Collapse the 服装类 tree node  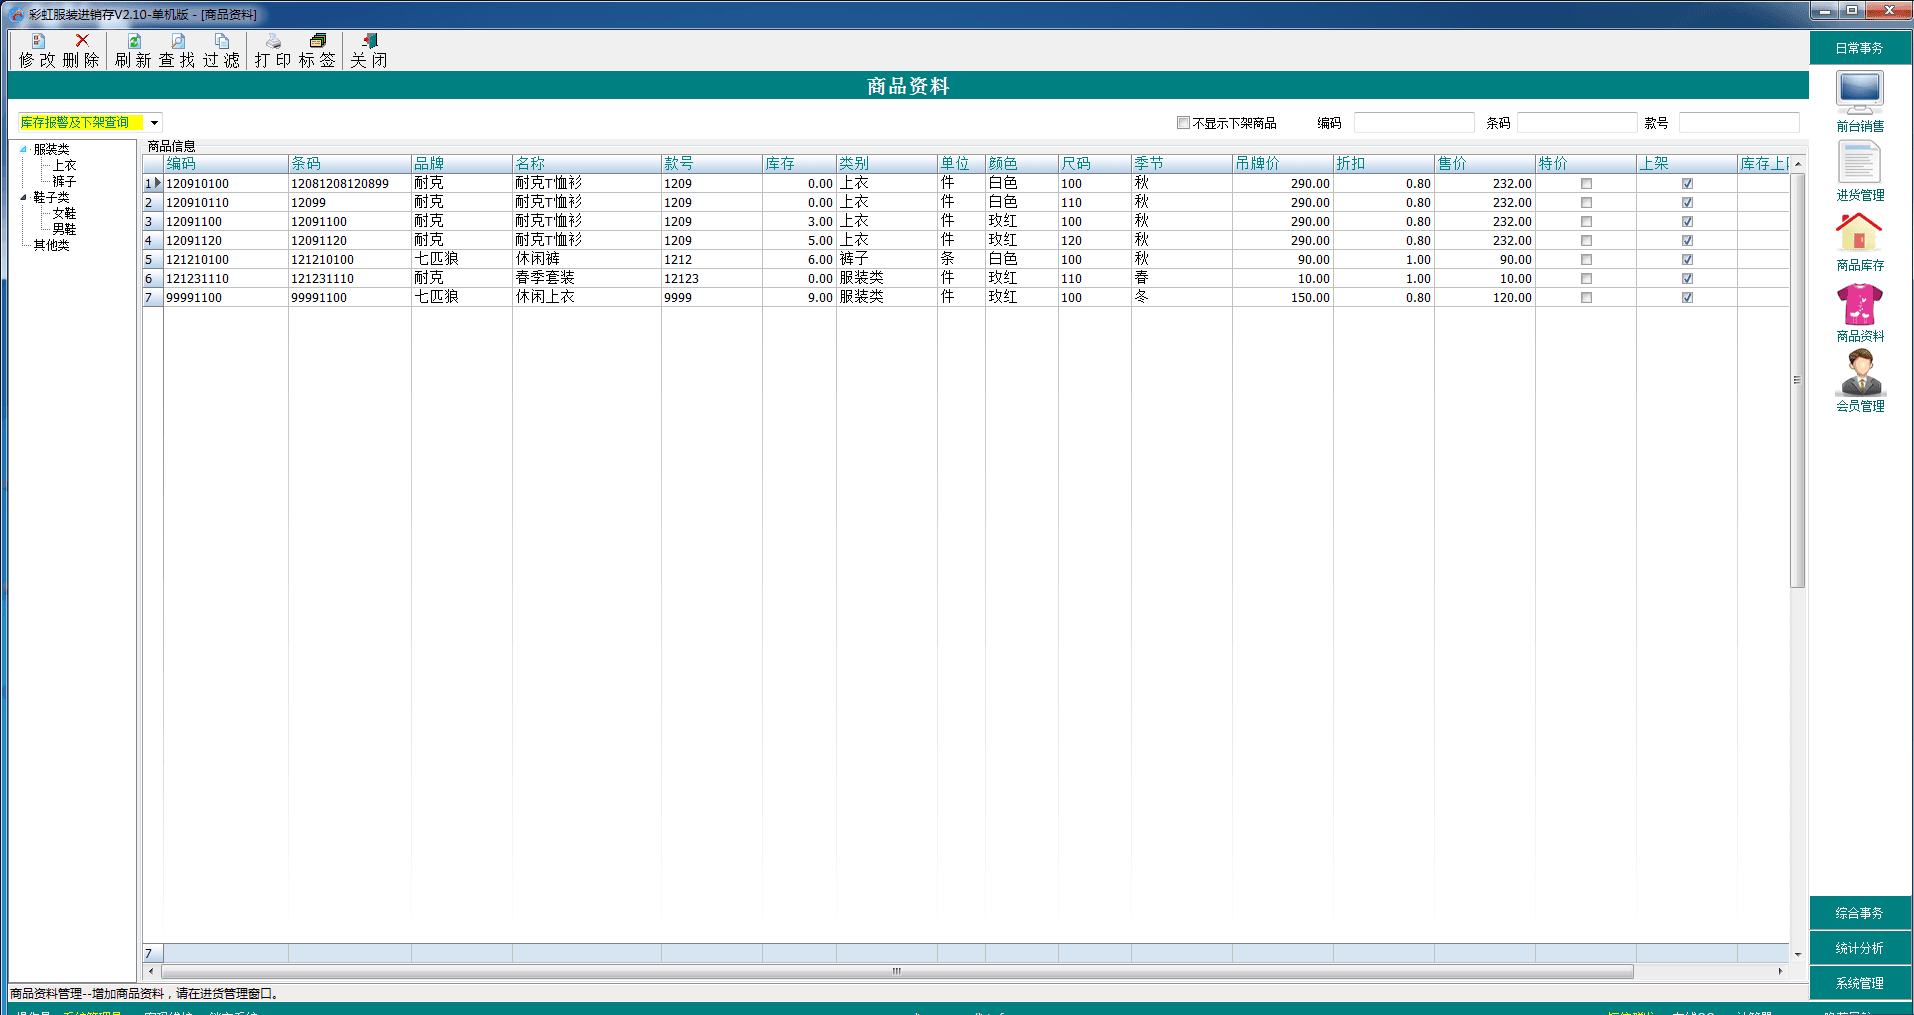(23, 150)
